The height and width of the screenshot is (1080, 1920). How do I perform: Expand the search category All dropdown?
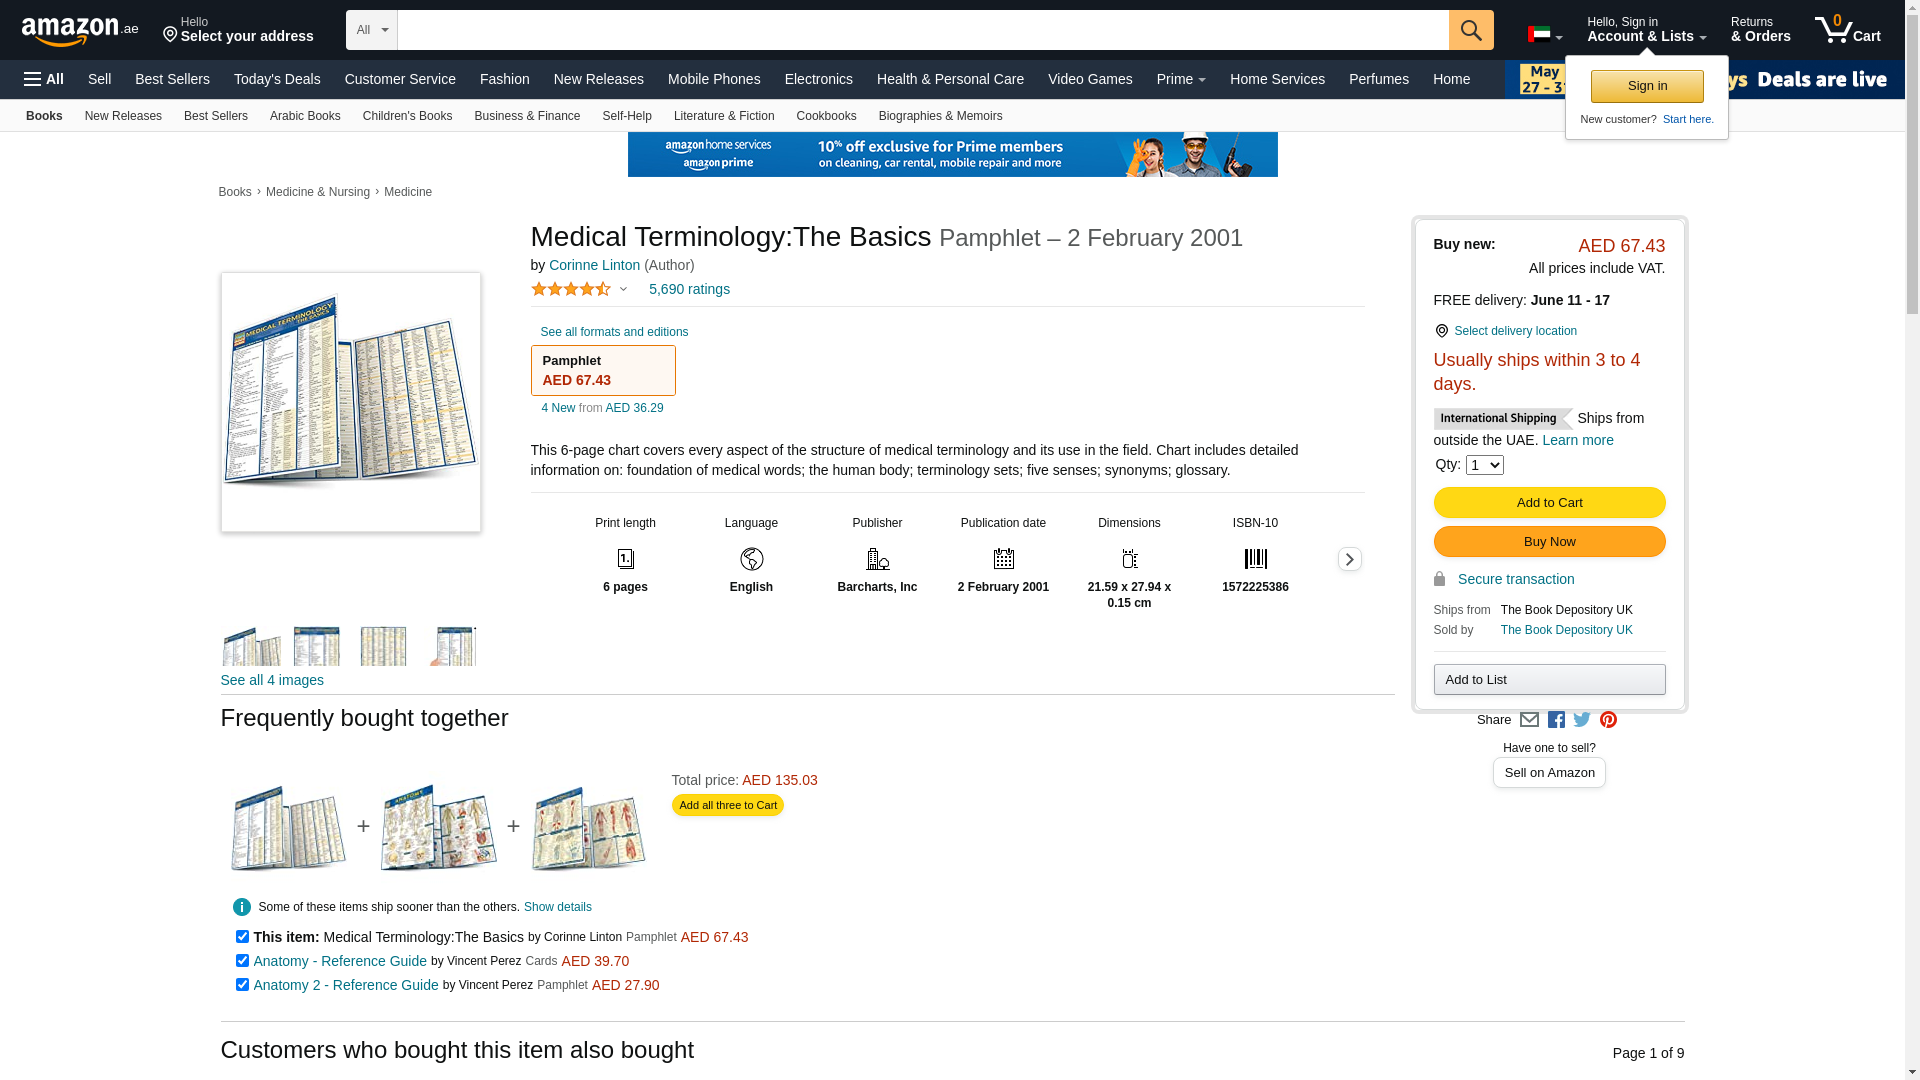pyautogui.click(x=372, y=30)
